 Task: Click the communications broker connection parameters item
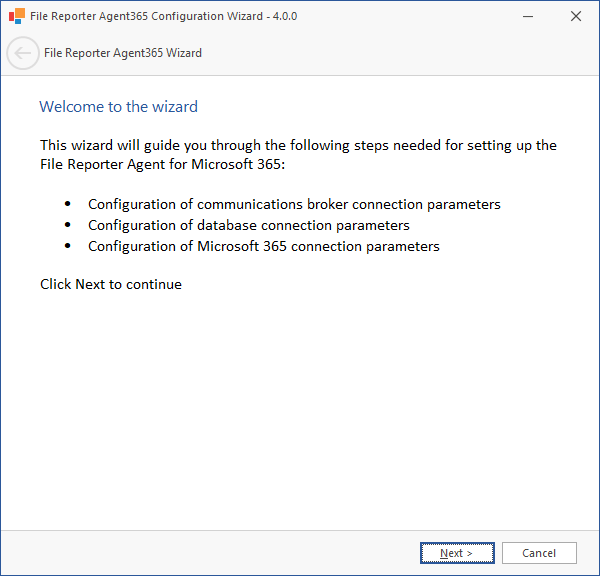coord(294,204)
